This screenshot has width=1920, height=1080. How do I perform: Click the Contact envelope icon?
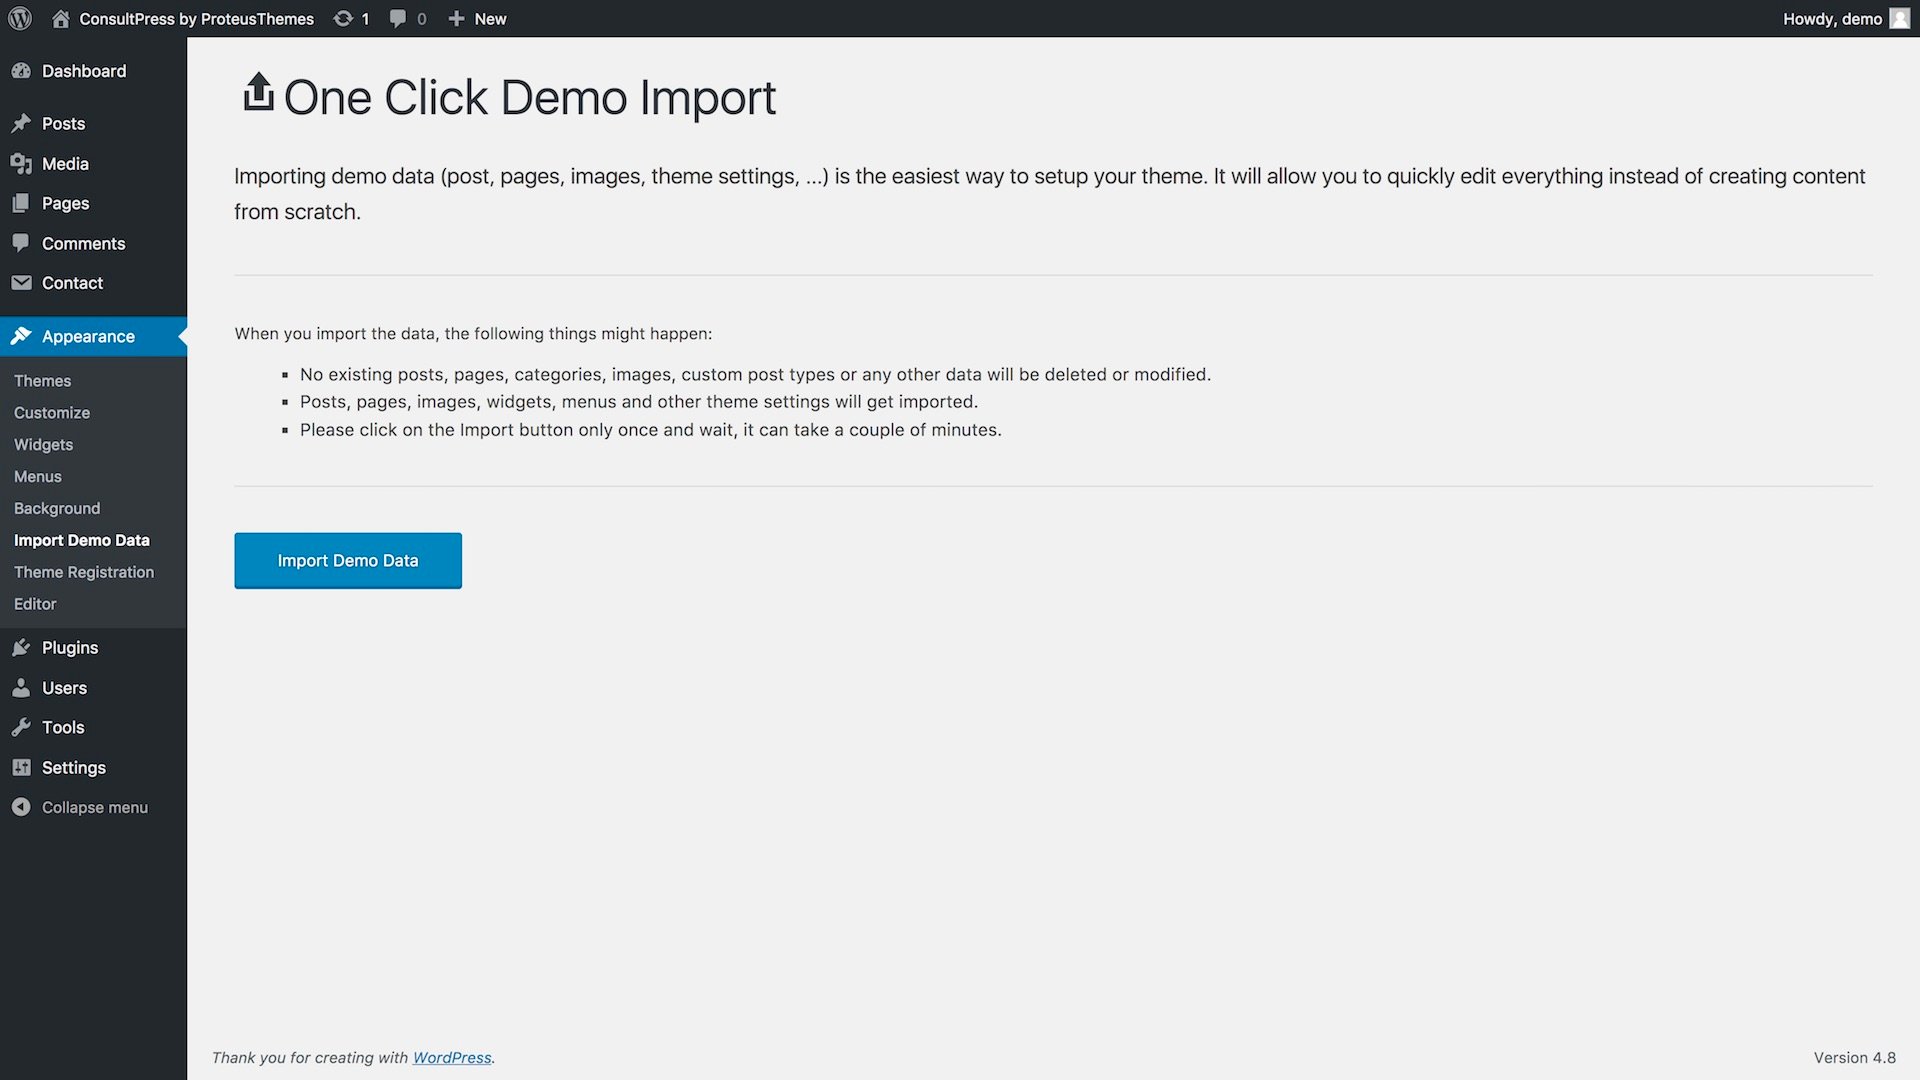(x=21, y=283)
